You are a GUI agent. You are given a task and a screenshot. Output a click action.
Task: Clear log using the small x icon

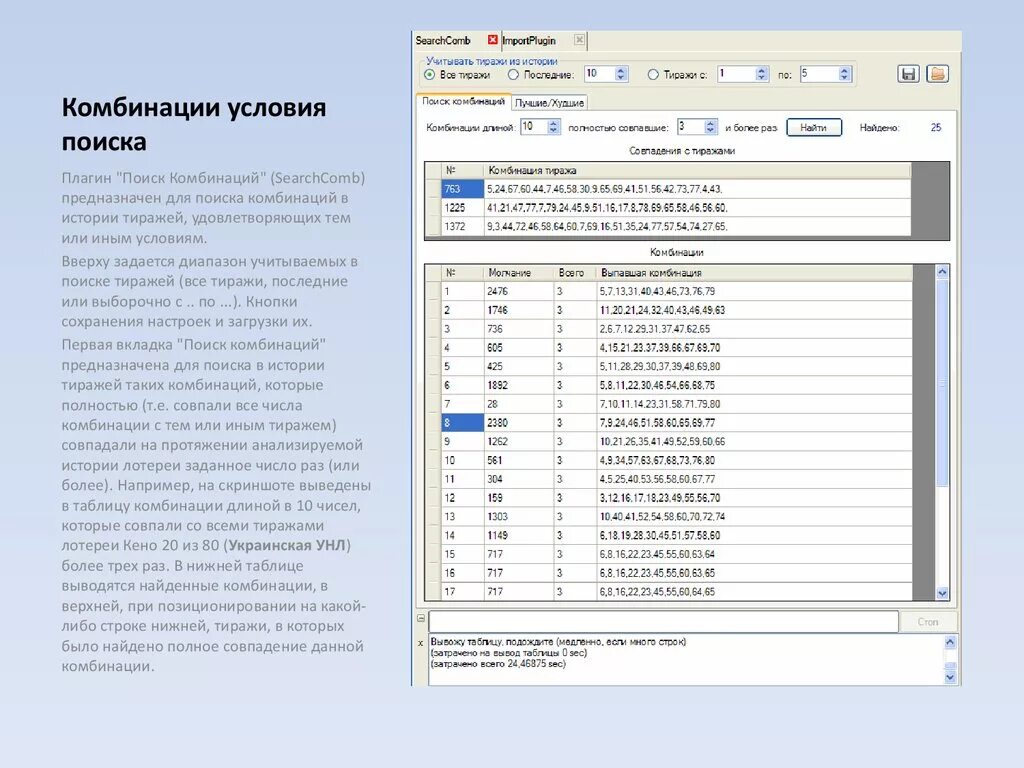421,643
